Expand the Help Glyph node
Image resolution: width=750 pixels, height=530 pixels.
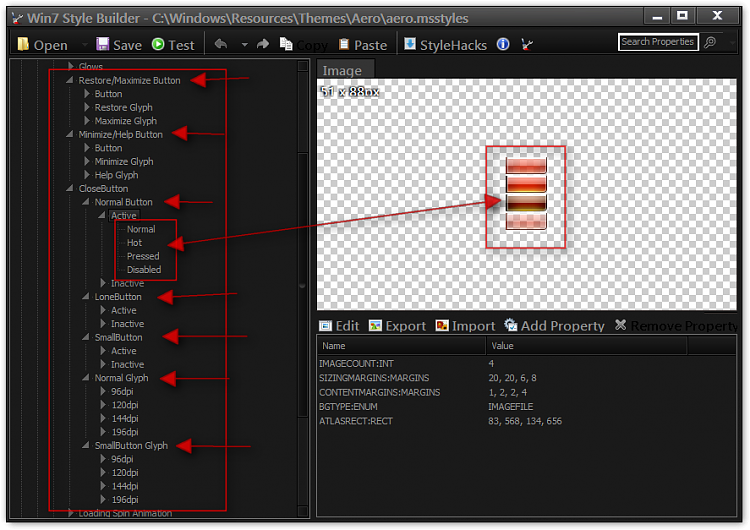tap(87, 175)
